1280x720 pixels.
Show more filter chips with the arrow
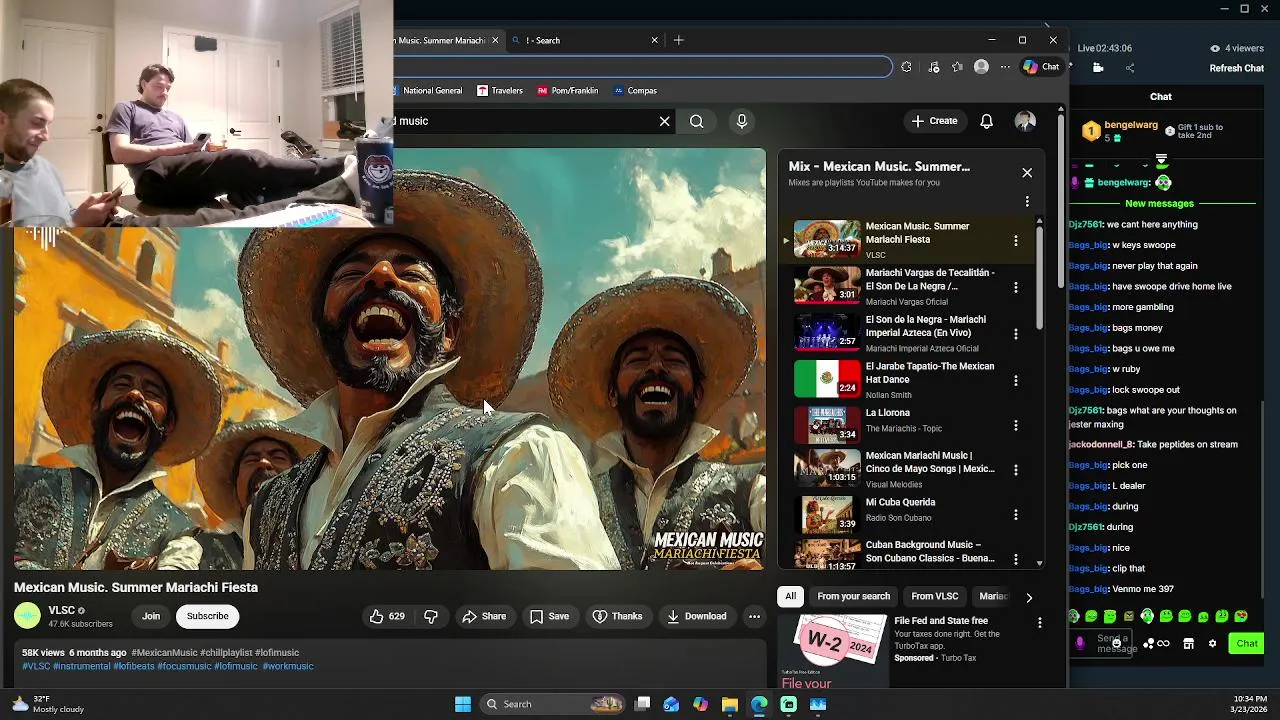(1029, 597)
